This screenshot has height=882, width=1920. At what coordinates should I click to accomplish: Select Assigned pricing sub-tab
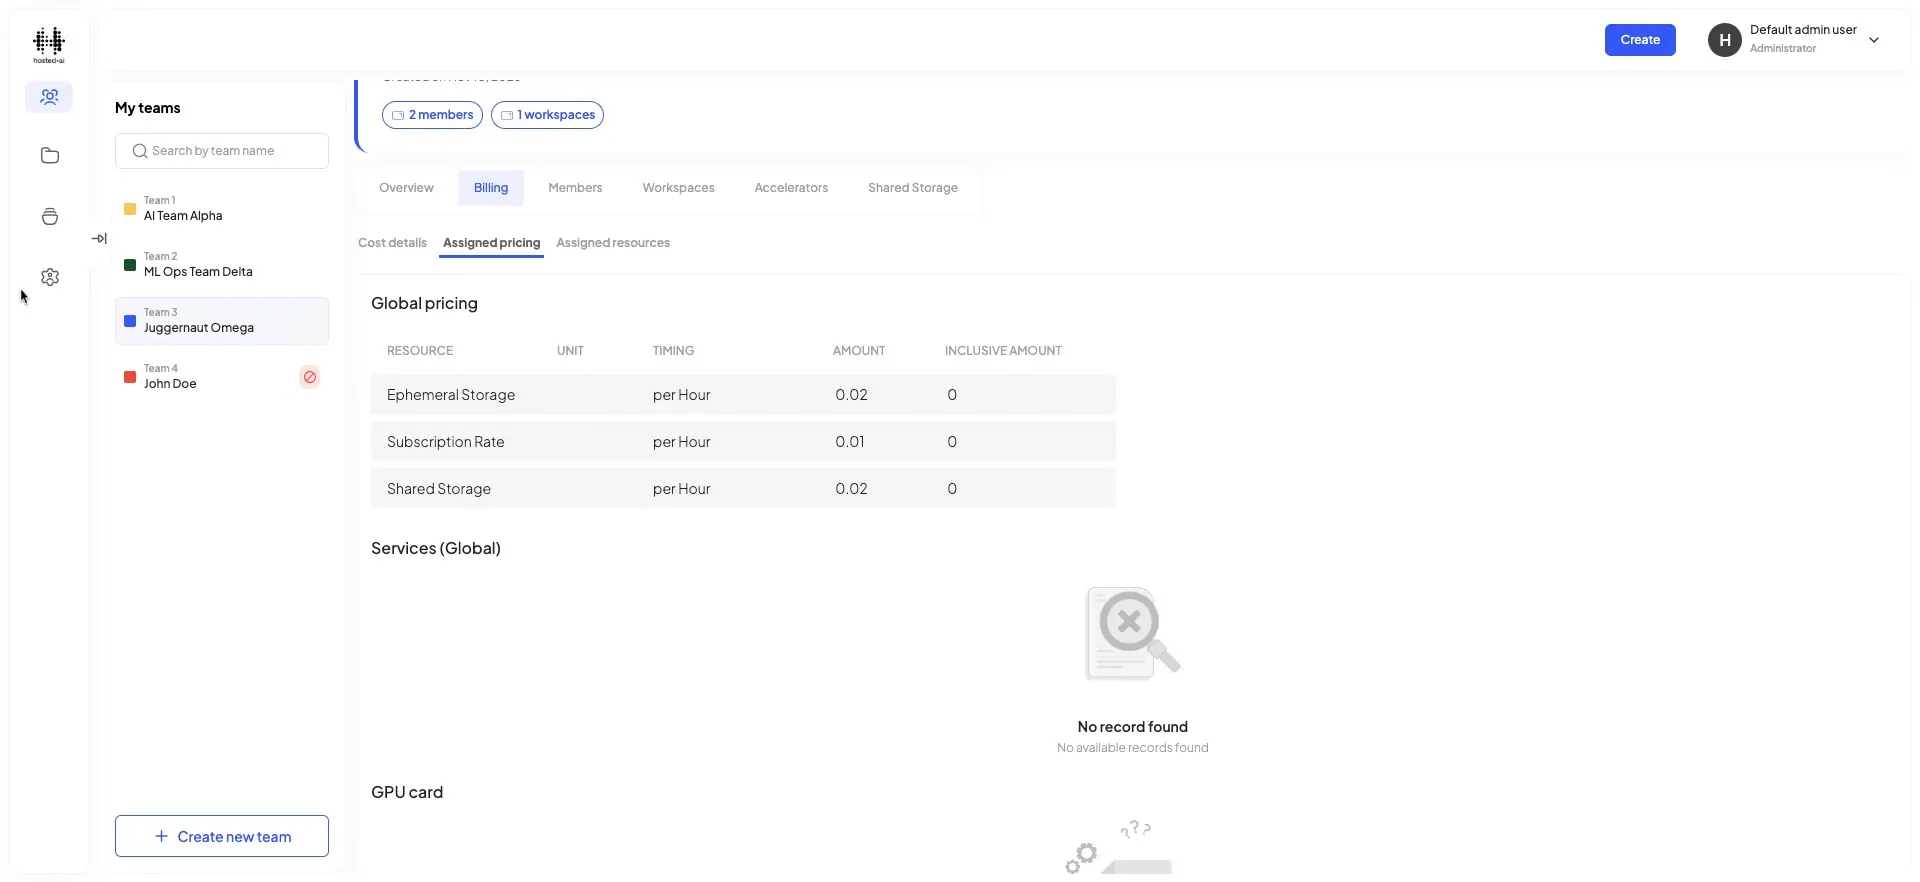(x=491, y=243)
